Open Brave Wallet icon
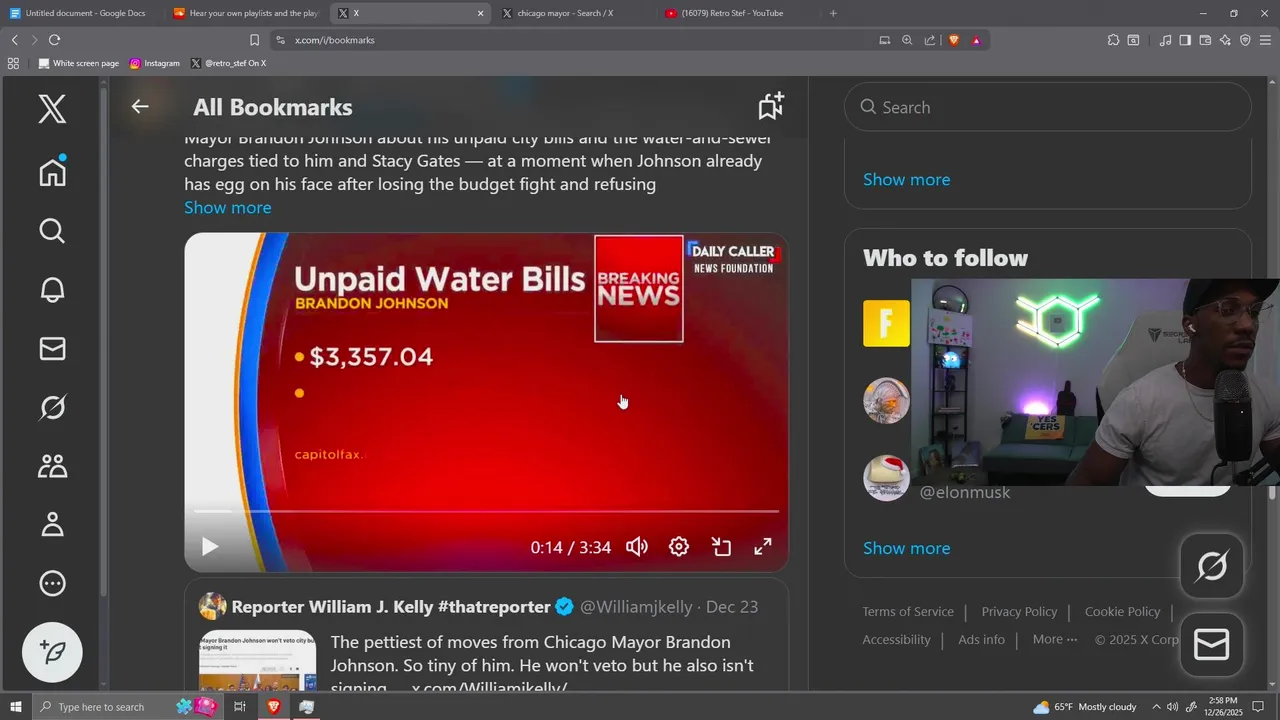 point(1205,40)
